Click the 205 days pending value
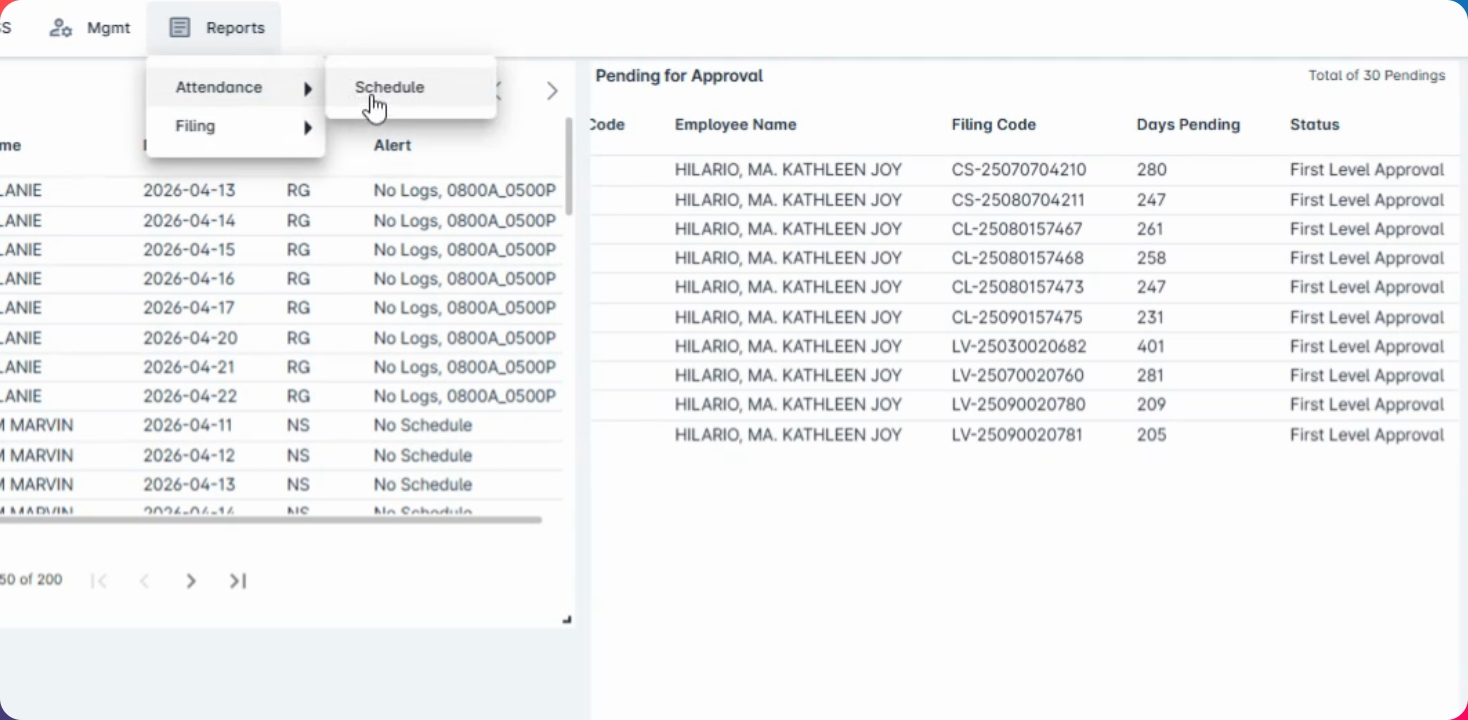The height and width of the screenshot is (720, 1468). 1151,435
